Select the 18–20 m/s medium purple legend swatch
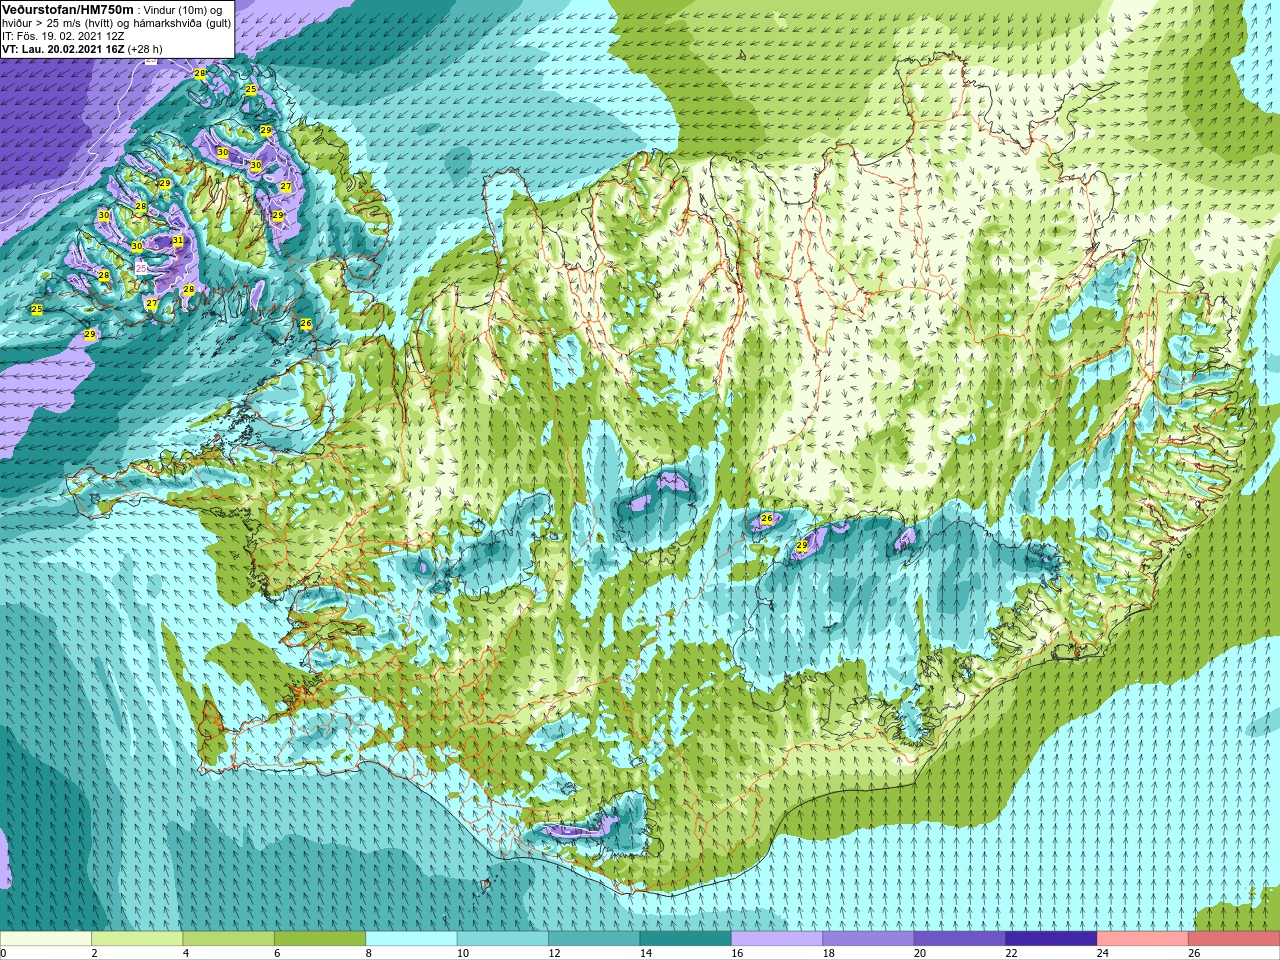This screenshot has width=1280, height=960. click(x=869, y=939)
